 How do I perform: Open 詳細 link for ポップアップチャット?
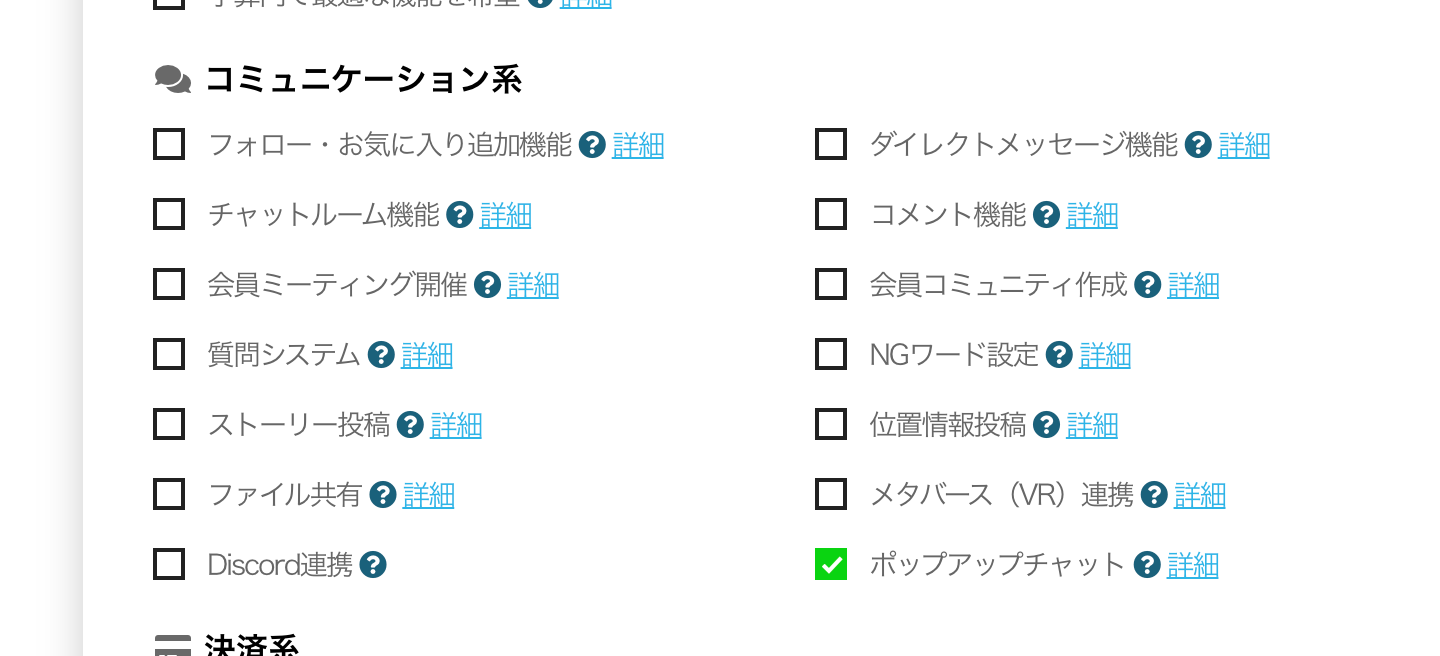tap(1193, 565)
